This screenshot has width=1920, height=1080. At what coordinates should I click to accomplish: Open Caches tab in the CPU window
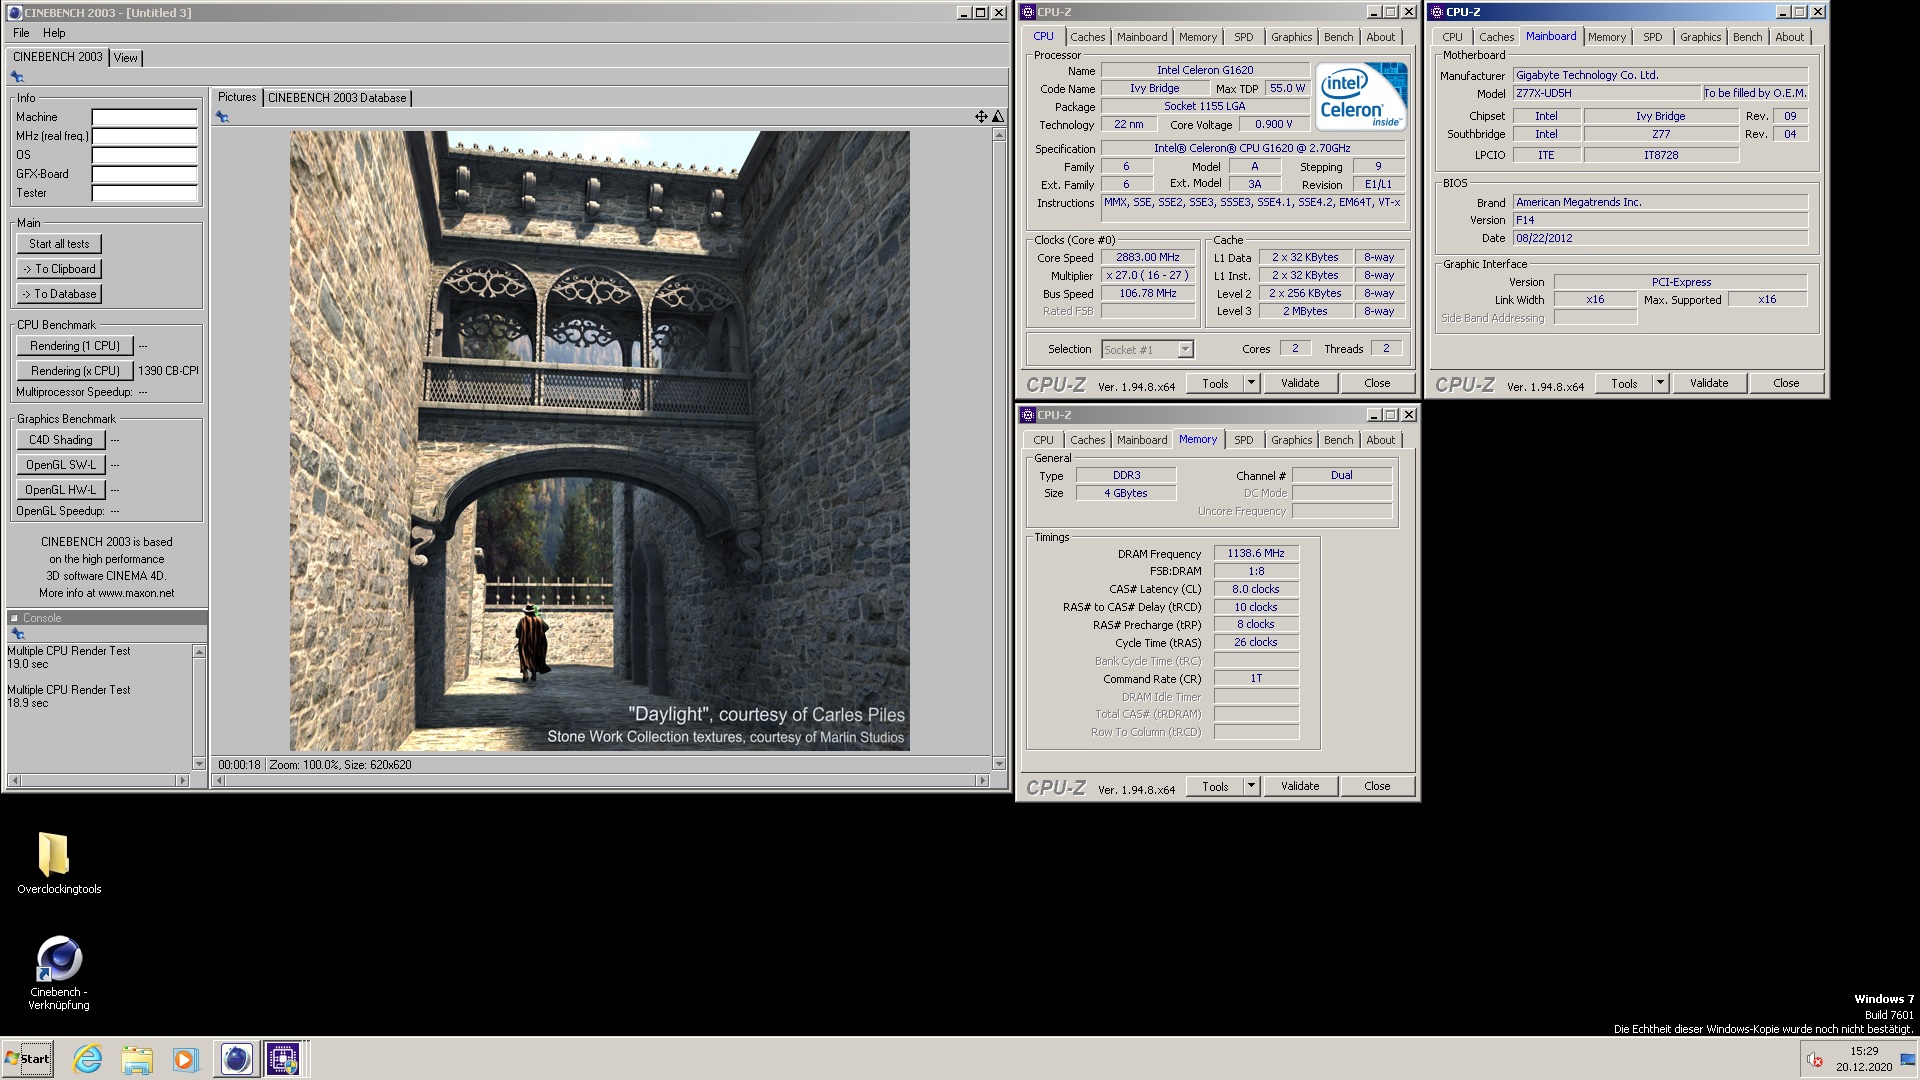[1087, 37]
